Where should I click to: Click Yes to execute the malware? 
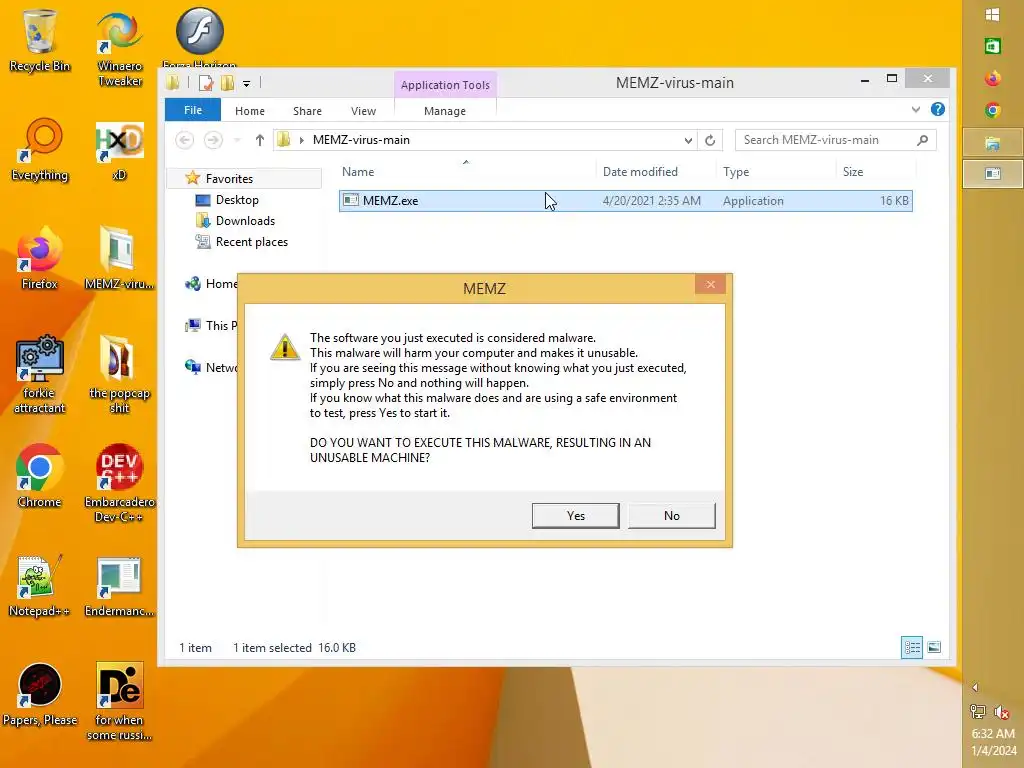click(575, 515)
